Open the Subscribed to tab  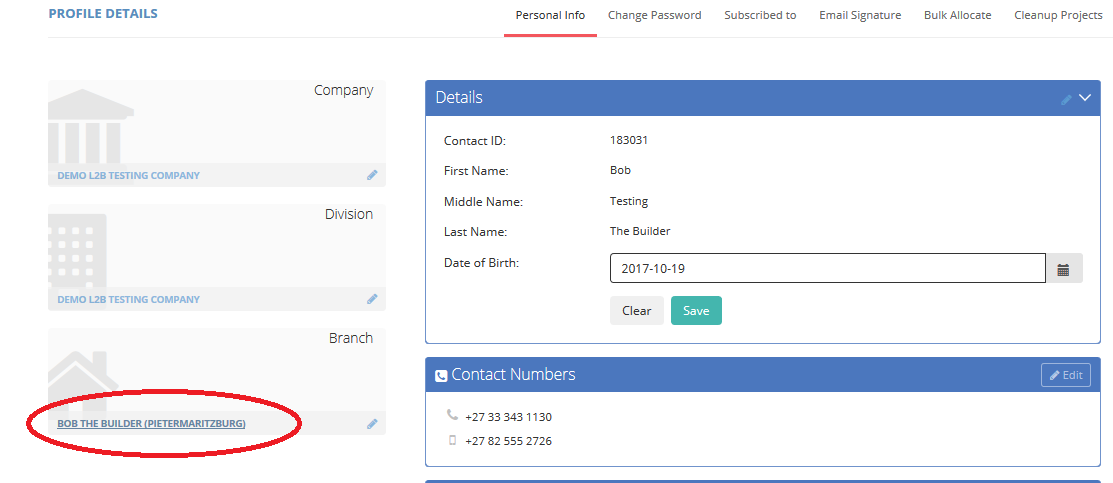tap(760, 15)
